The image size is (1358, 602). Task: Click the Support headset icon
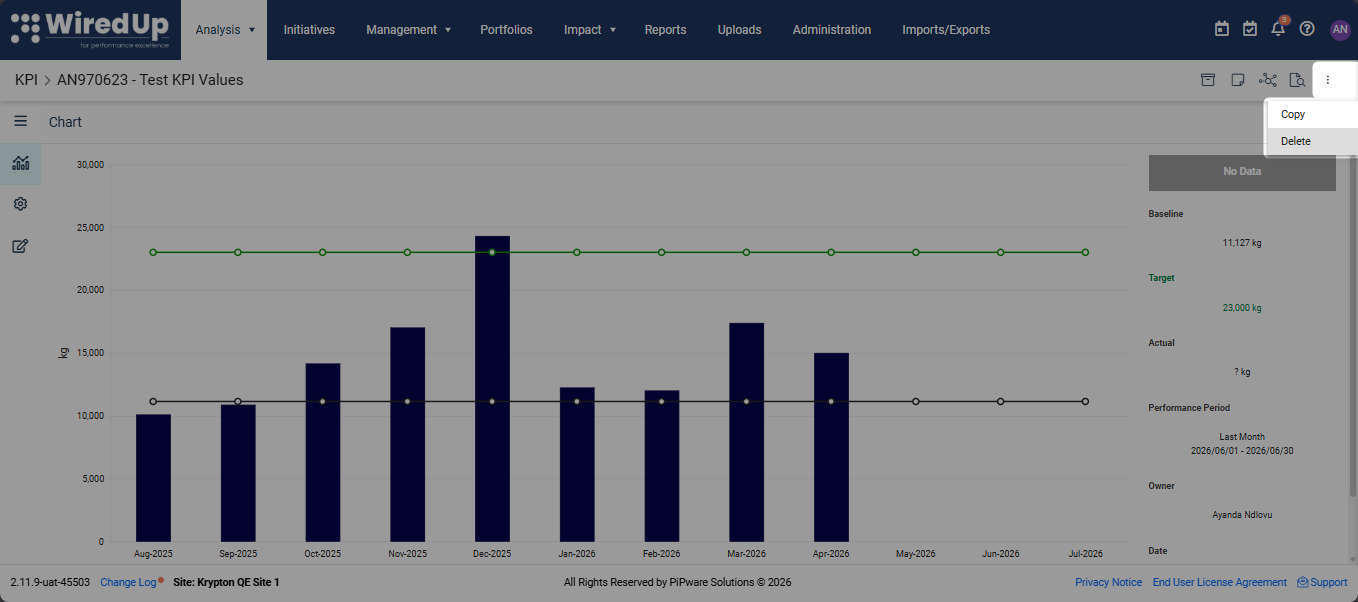click(1303, 582)
